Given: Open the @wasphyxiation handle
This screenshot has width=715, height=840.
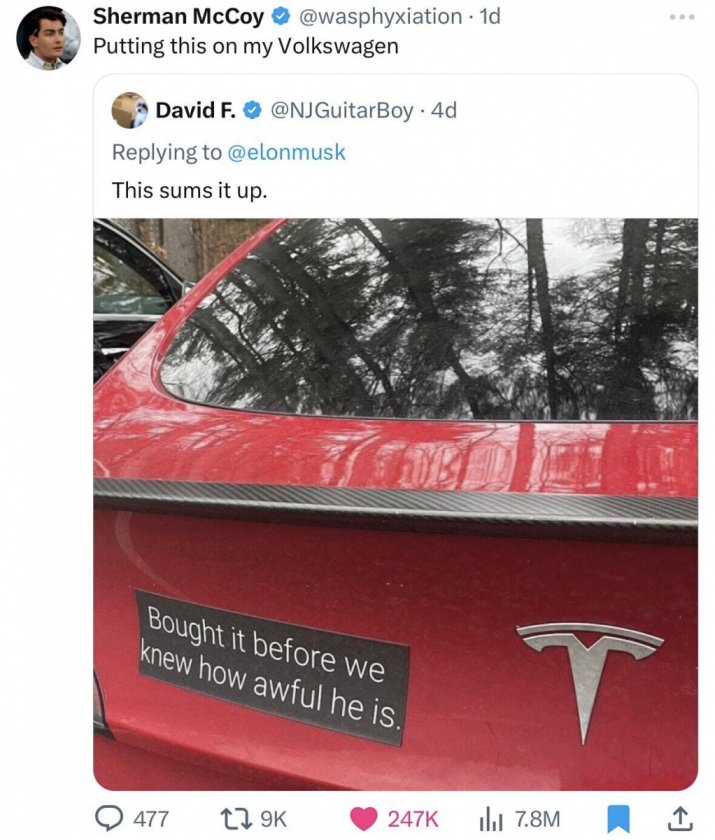Looking at the screenshot, I should (380, 16).
